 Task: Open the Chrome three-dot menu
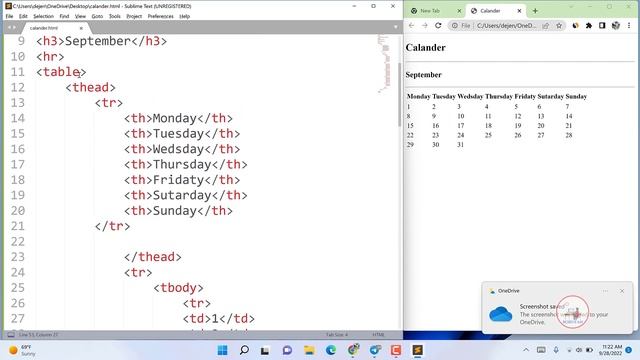point(629,25)
